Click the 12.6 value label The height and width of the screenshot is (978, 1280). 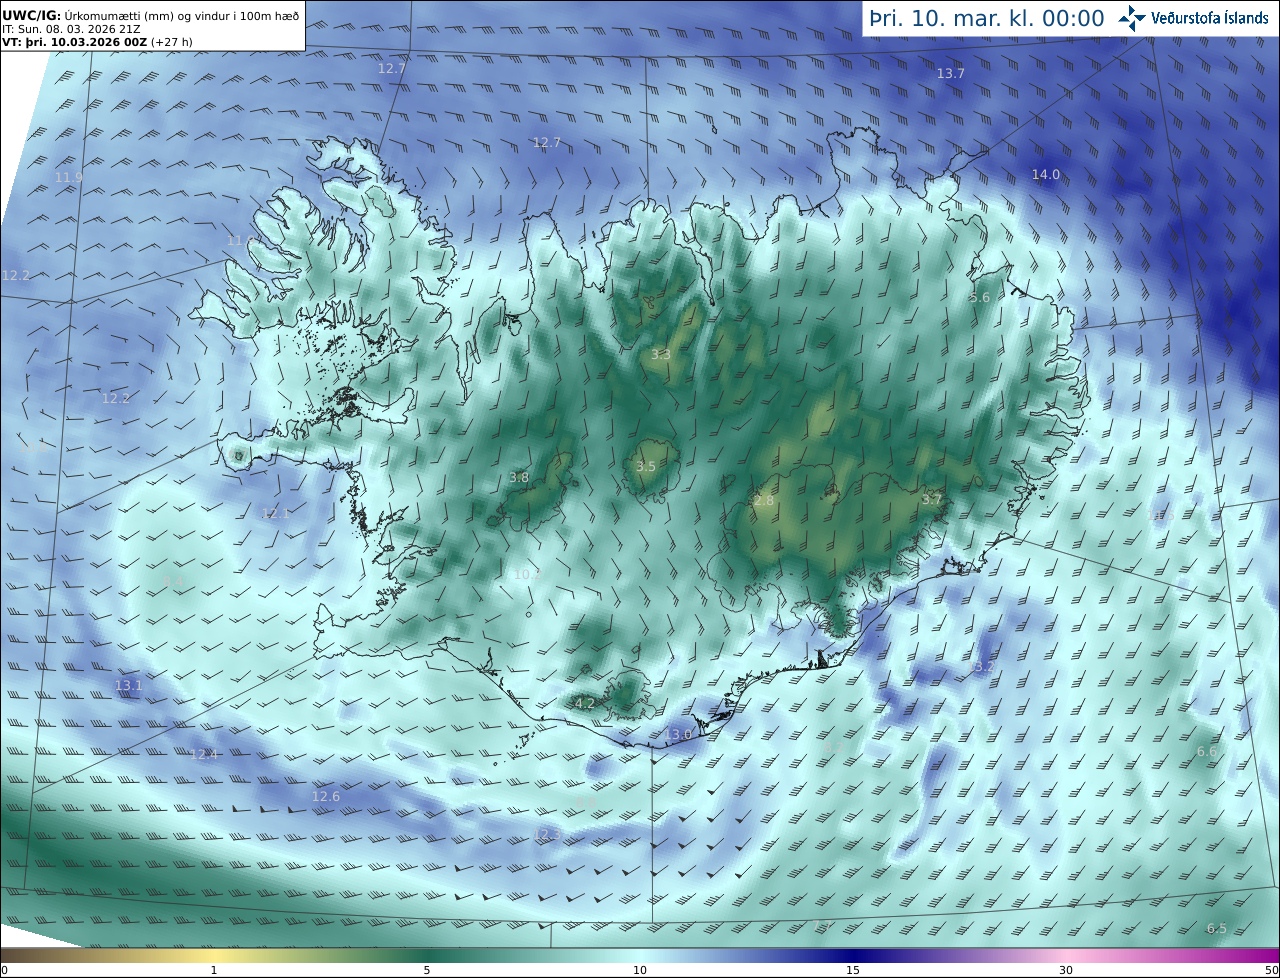click(x=325, y=797)
